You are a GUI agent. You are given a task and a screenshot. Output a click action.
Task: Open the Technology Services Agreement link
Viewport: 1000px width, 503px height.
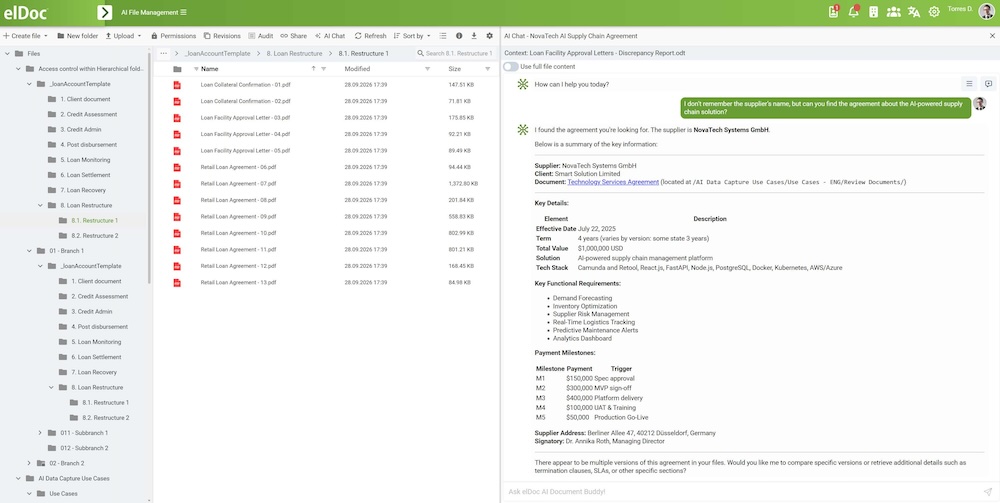click(613, 182)
